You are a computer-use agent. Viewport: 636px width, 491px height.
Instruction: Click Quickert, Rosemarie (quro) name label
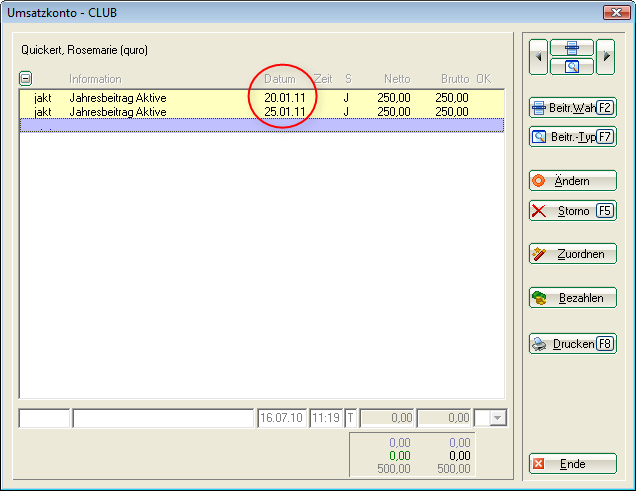pyautogui.click(x=84, y=50)
